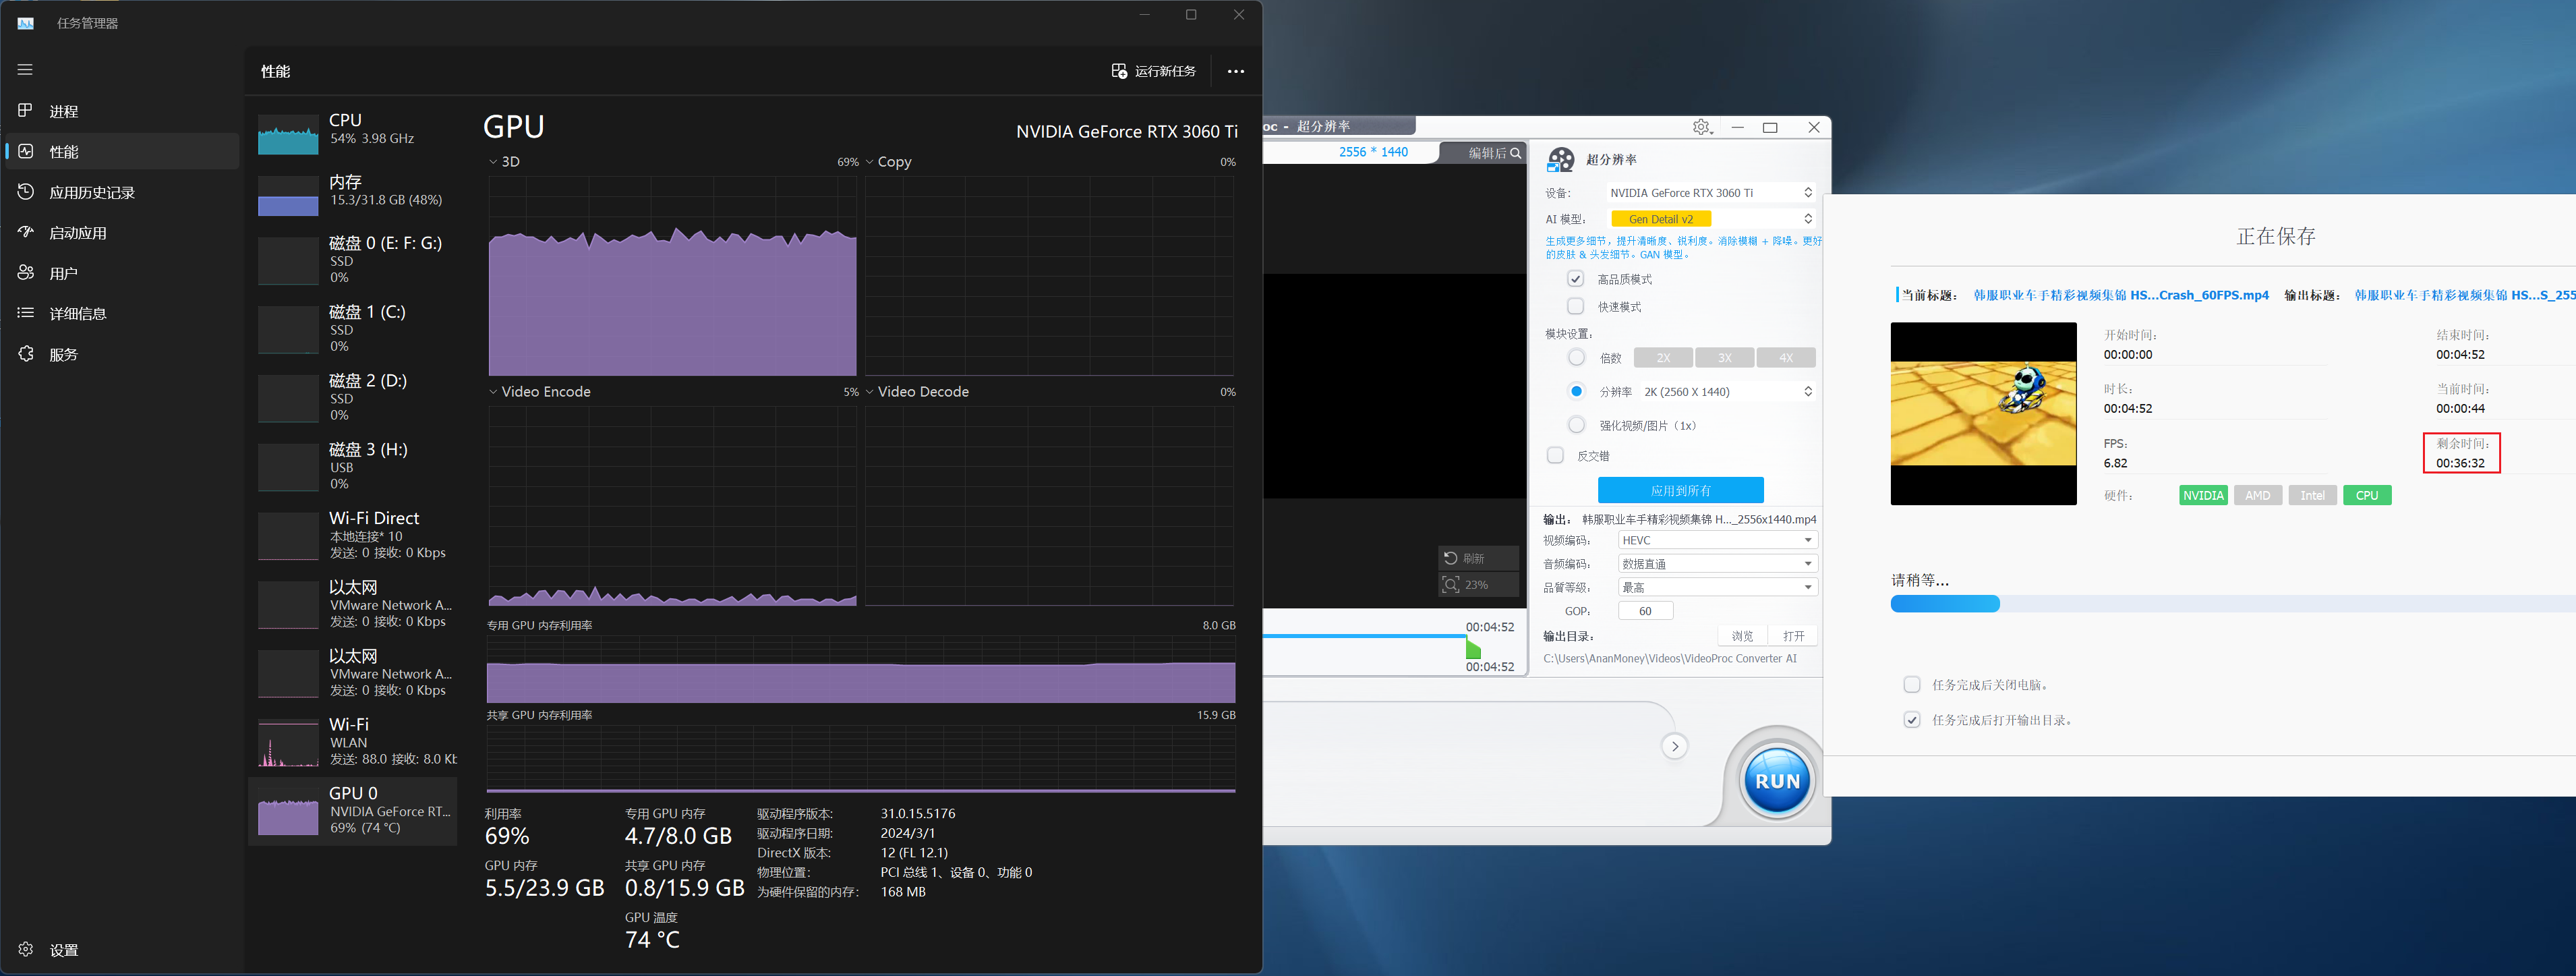Click the AMD hardware badge
The width and height of the screenshot is (2576, 976).
(x=2257, y=495)
